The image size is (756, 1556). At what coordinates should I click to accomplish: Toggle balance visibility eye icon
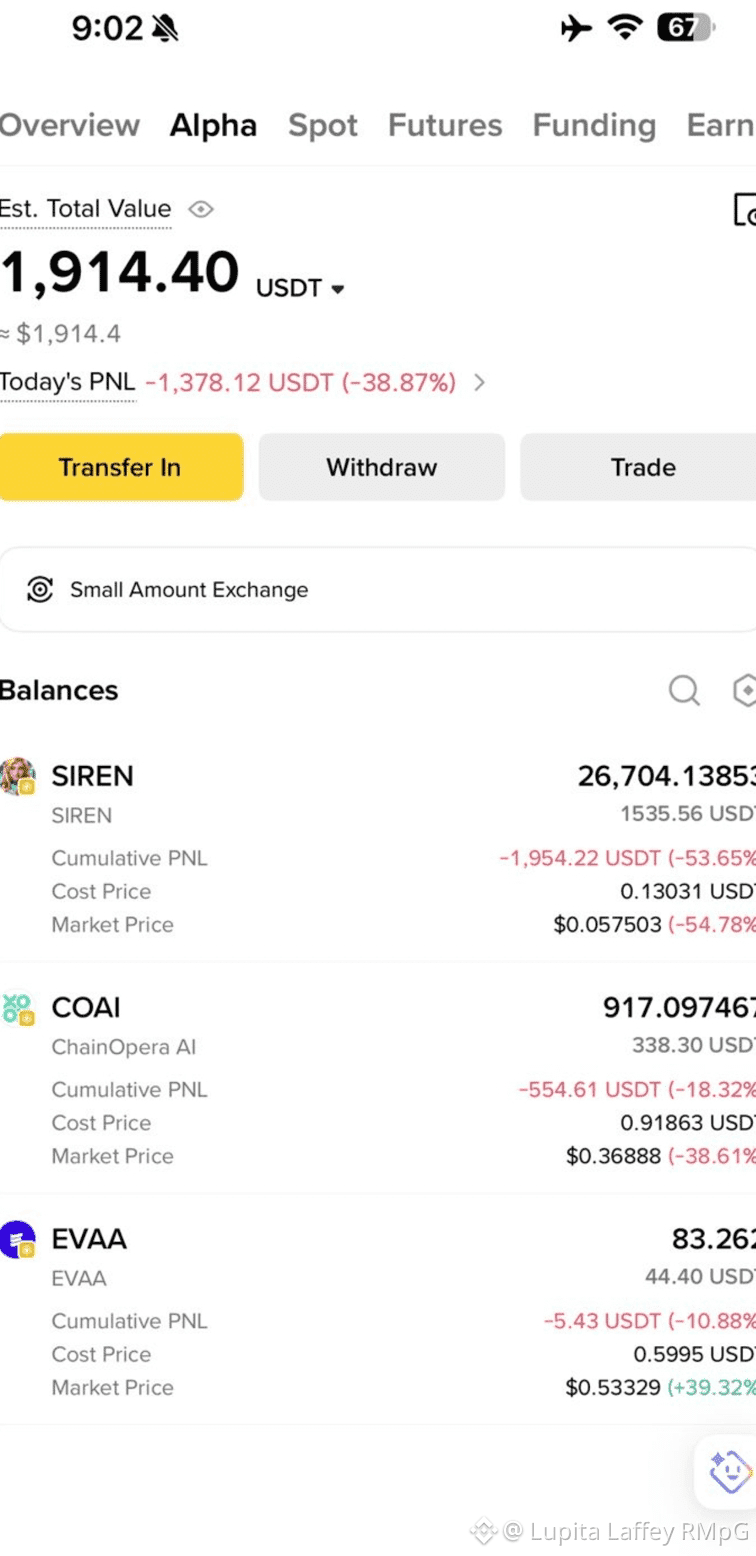click(201, 209)
